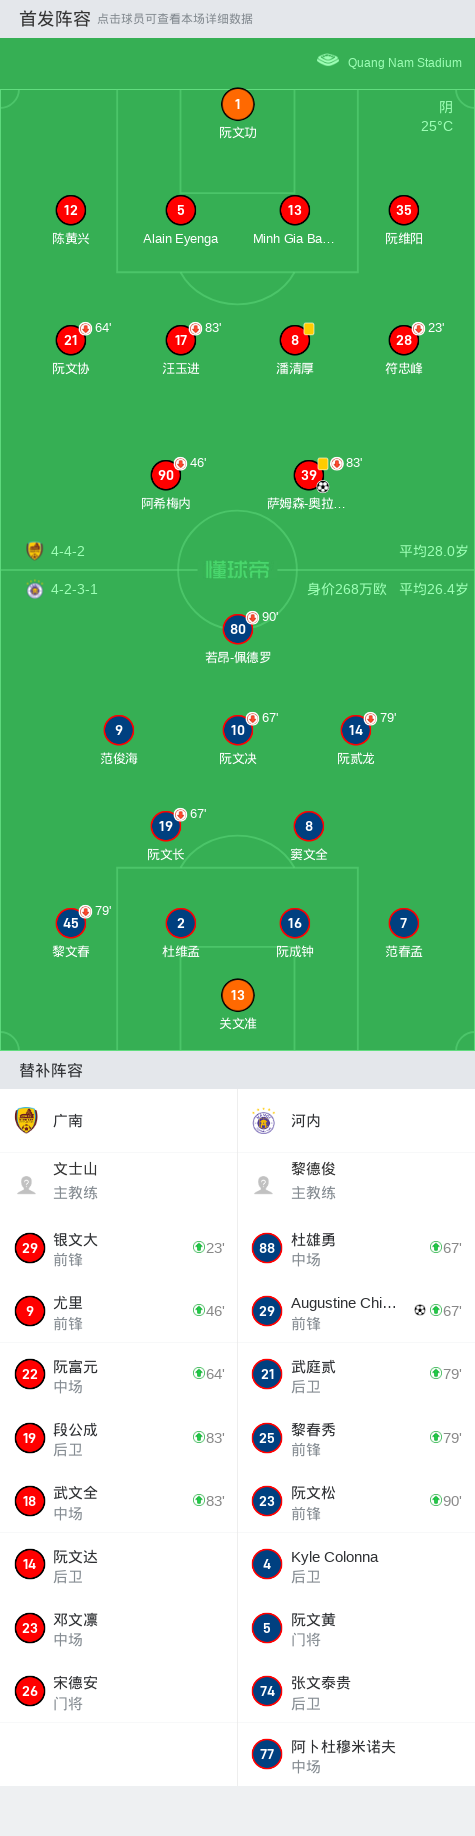
Task: Select substitute Augustine Chi… number 29
Action: point(356,1311)
